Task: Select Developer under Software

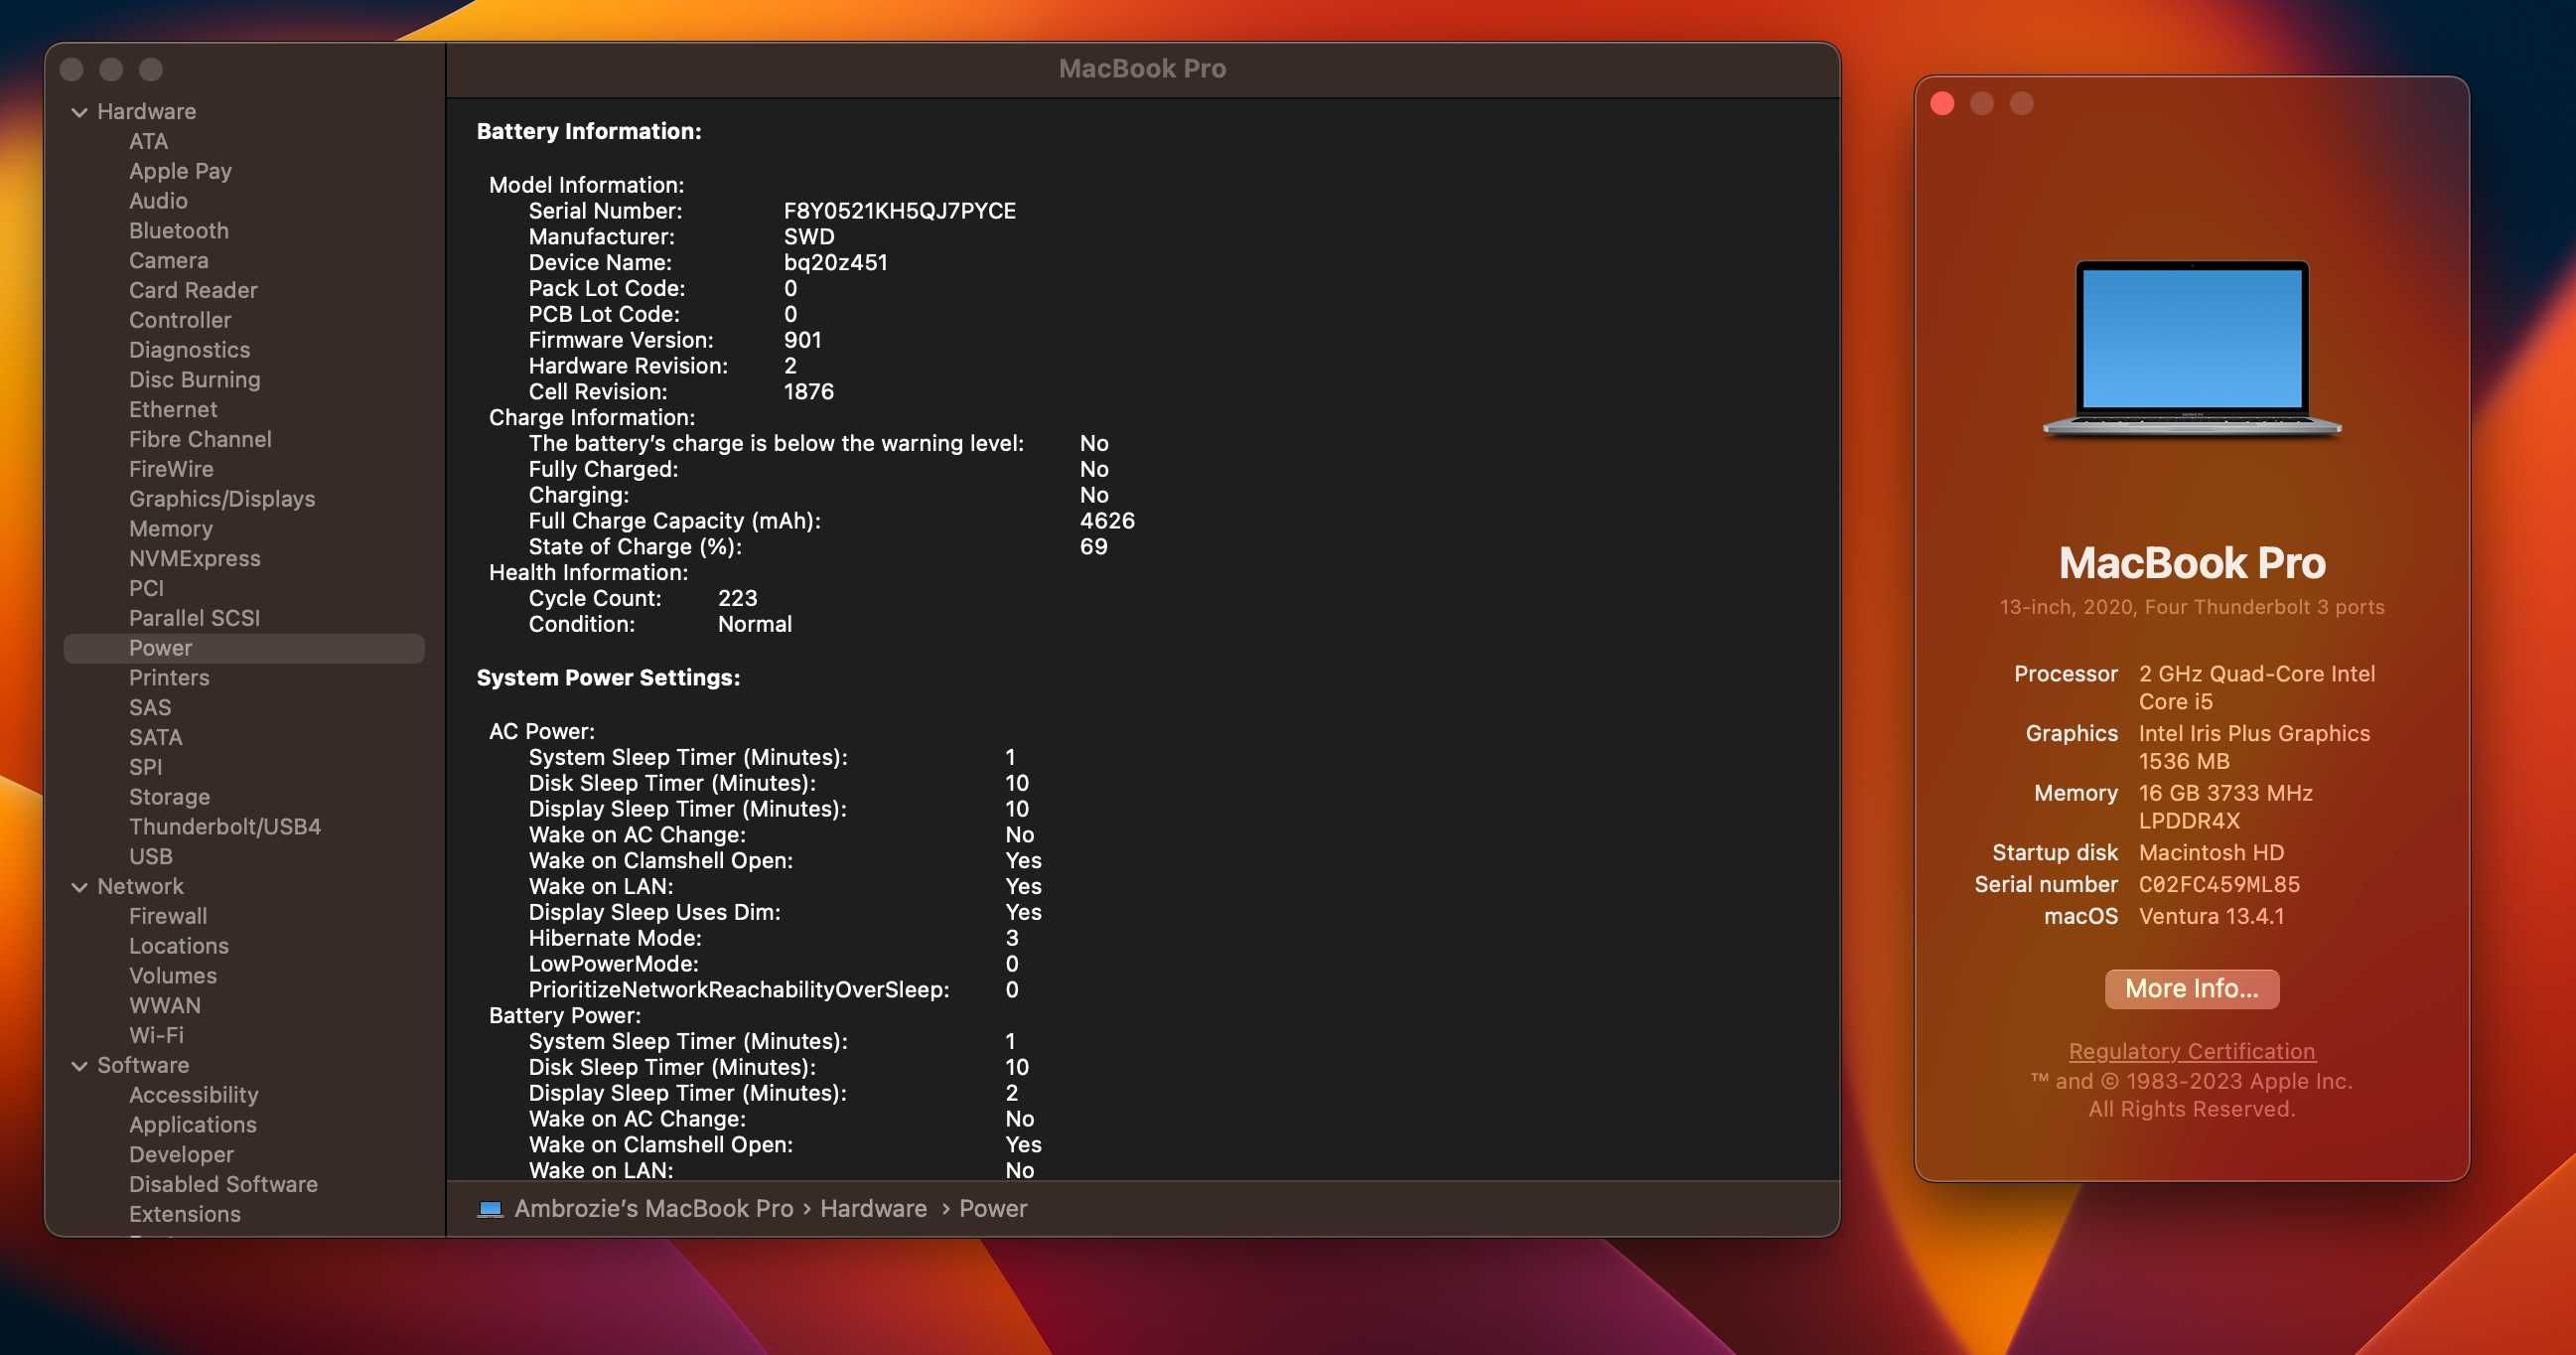Action: (x=181, y=1155)
